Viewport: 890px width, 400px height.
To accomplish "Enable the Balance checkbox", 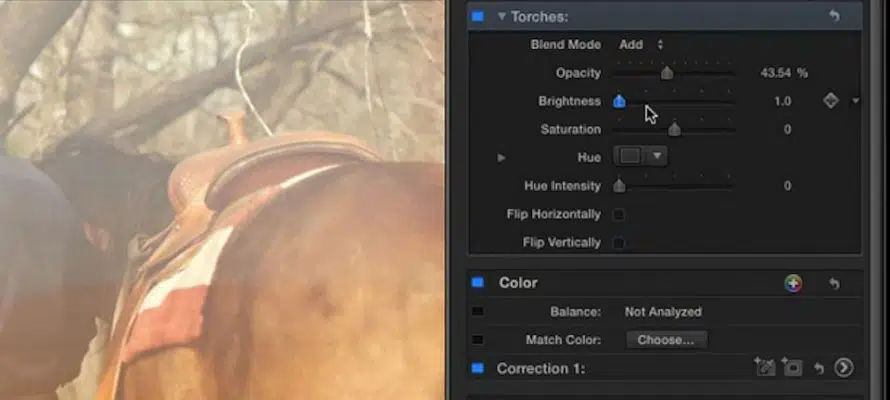I will 478,311.
